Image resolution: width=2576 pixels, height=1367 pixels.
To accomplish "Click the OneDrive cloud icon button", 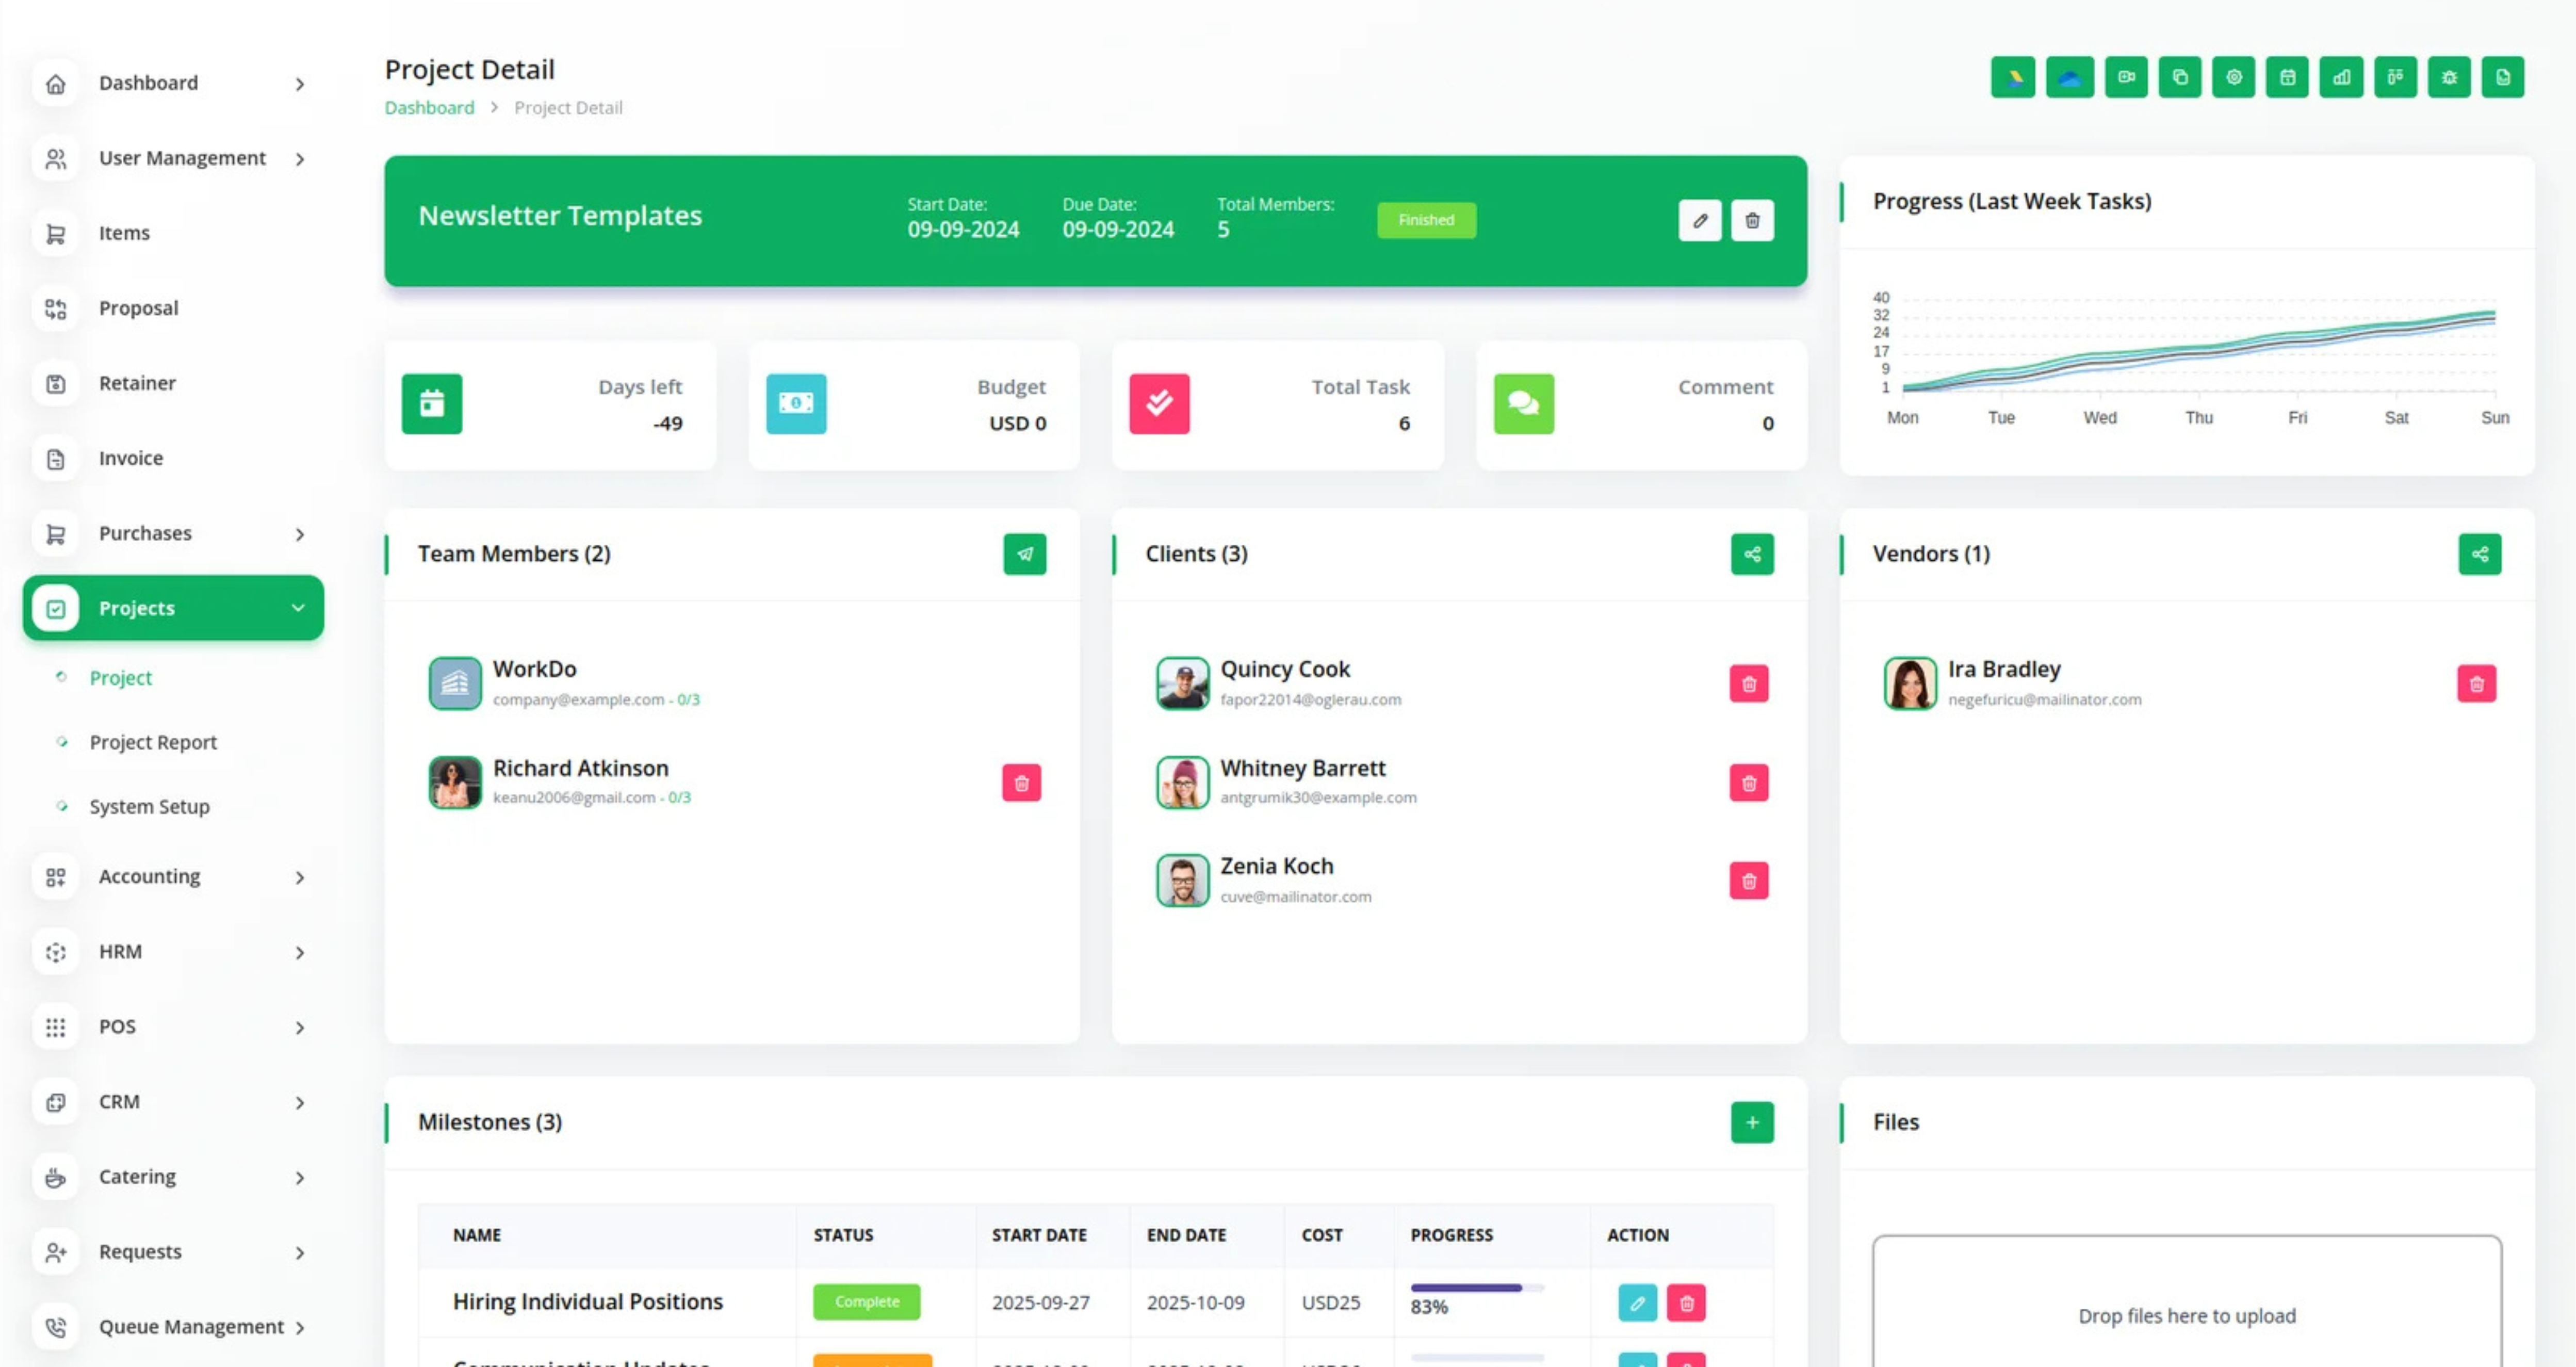I will tap(2069, 77).
